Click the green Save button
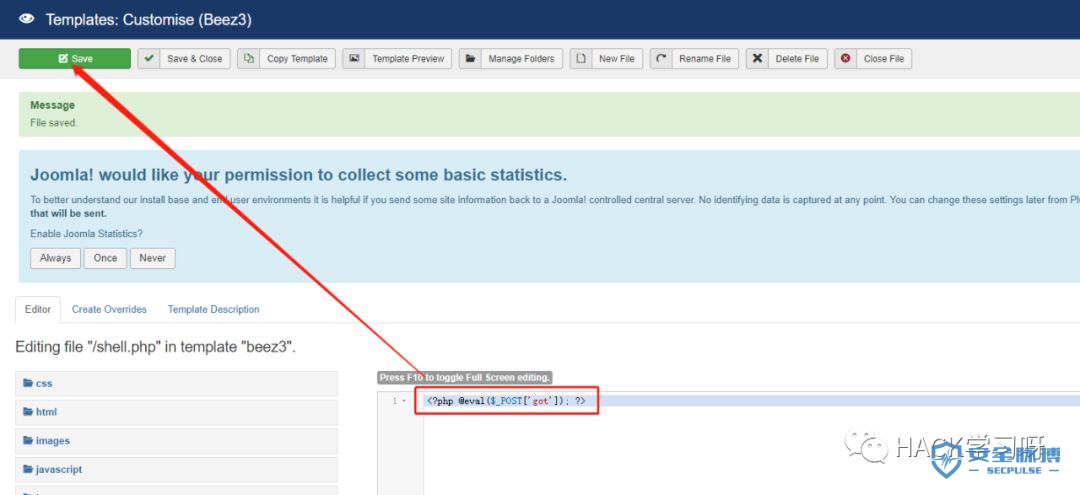Screen dimensions: 1080x495 pos(74,59)
